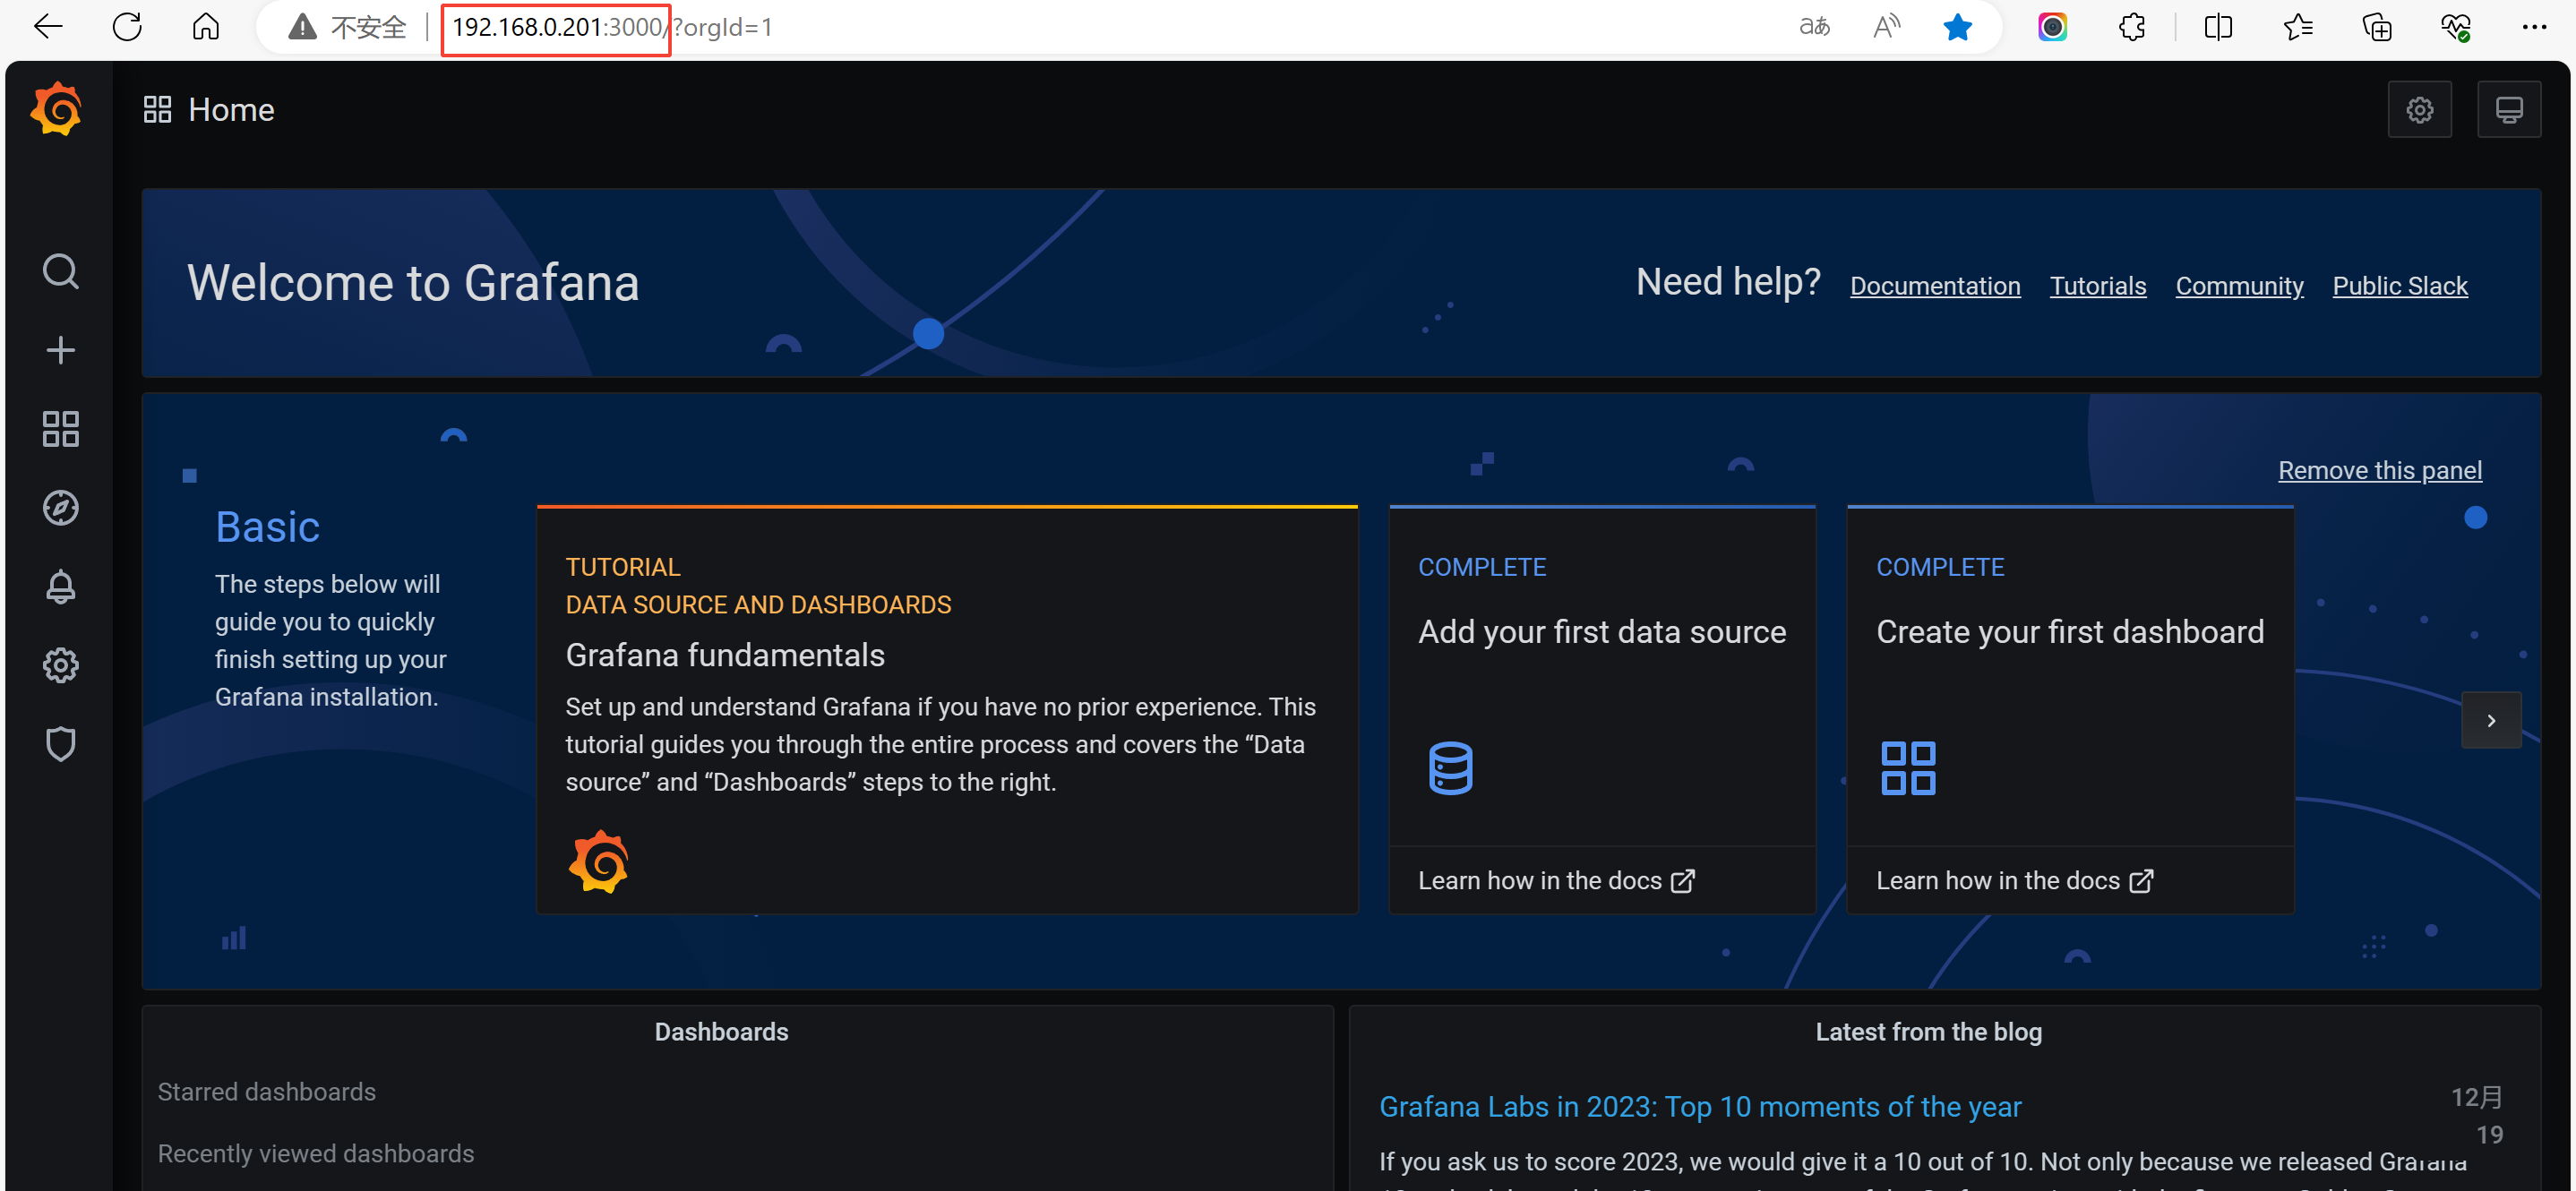Open the browser home page icon
Image resolution: width=2576 pixels, height=1191 pixels.
click(206, 27)
